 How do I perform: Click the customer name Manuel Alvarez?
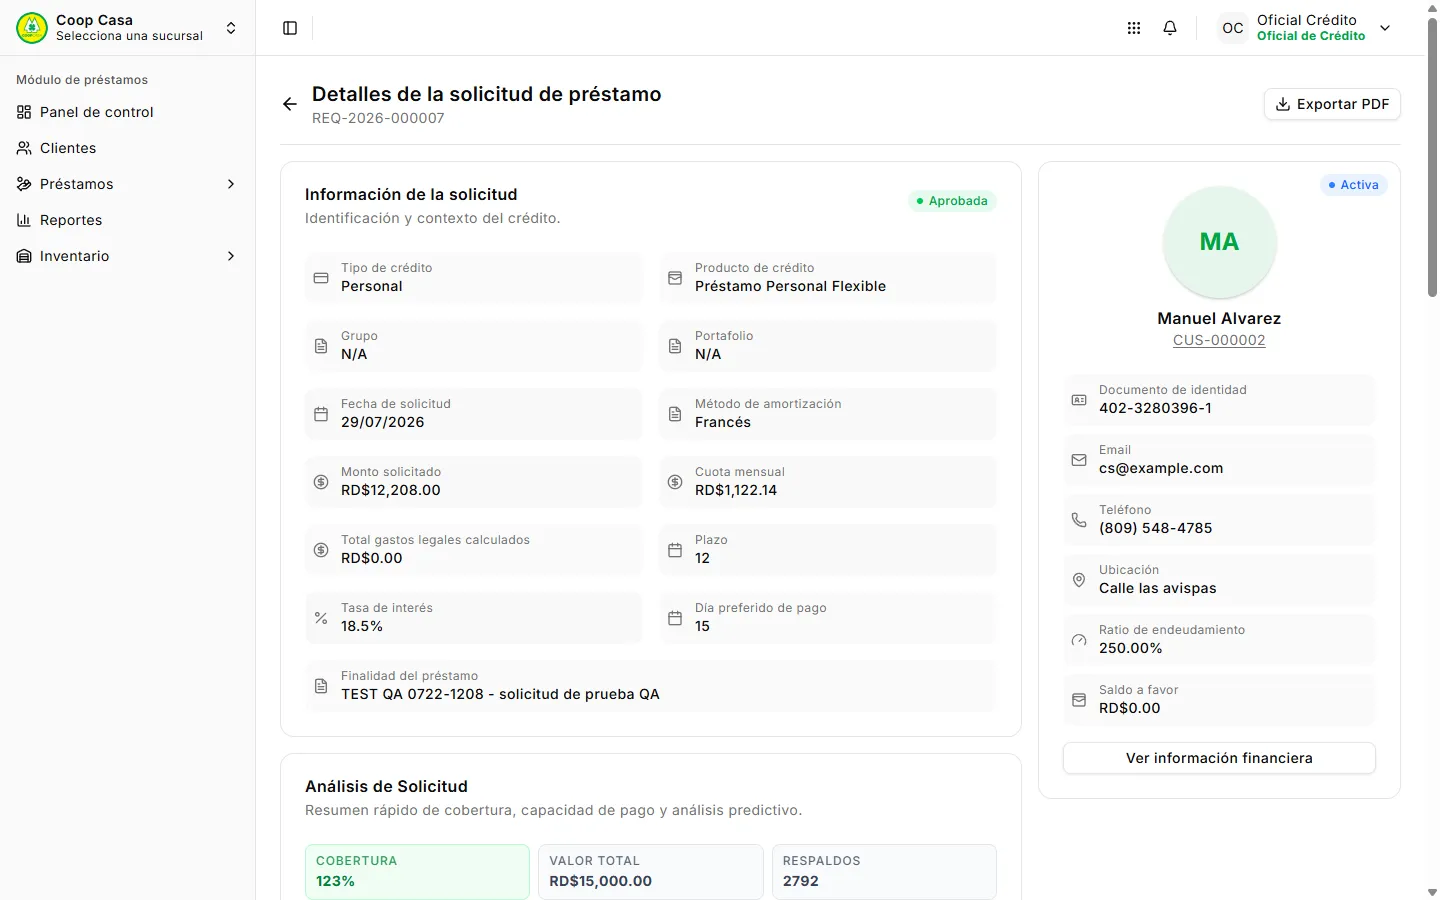coord(1219,318)
